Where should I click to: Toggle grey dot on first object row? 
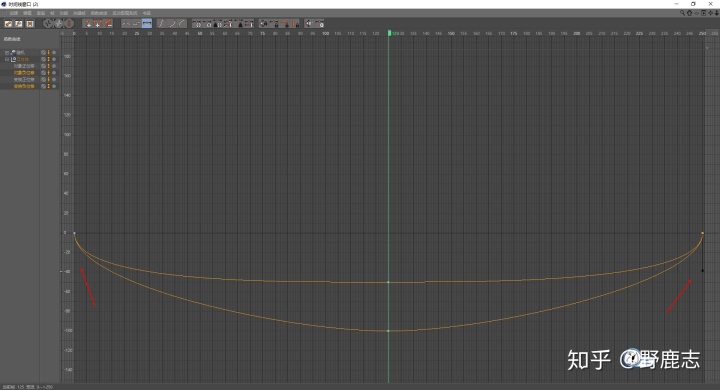coord(54,52)
